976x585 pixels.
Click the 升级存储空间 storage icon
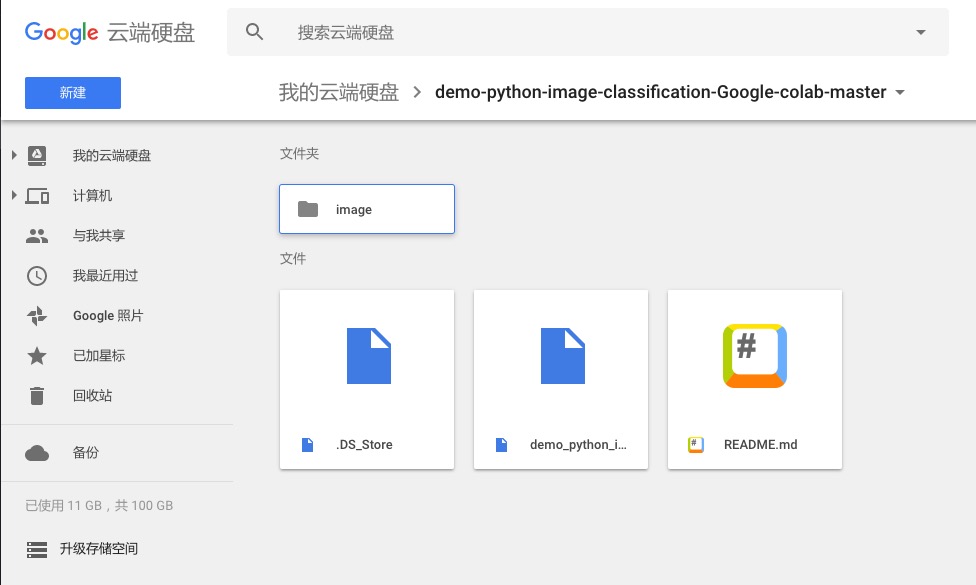point(37,549)
